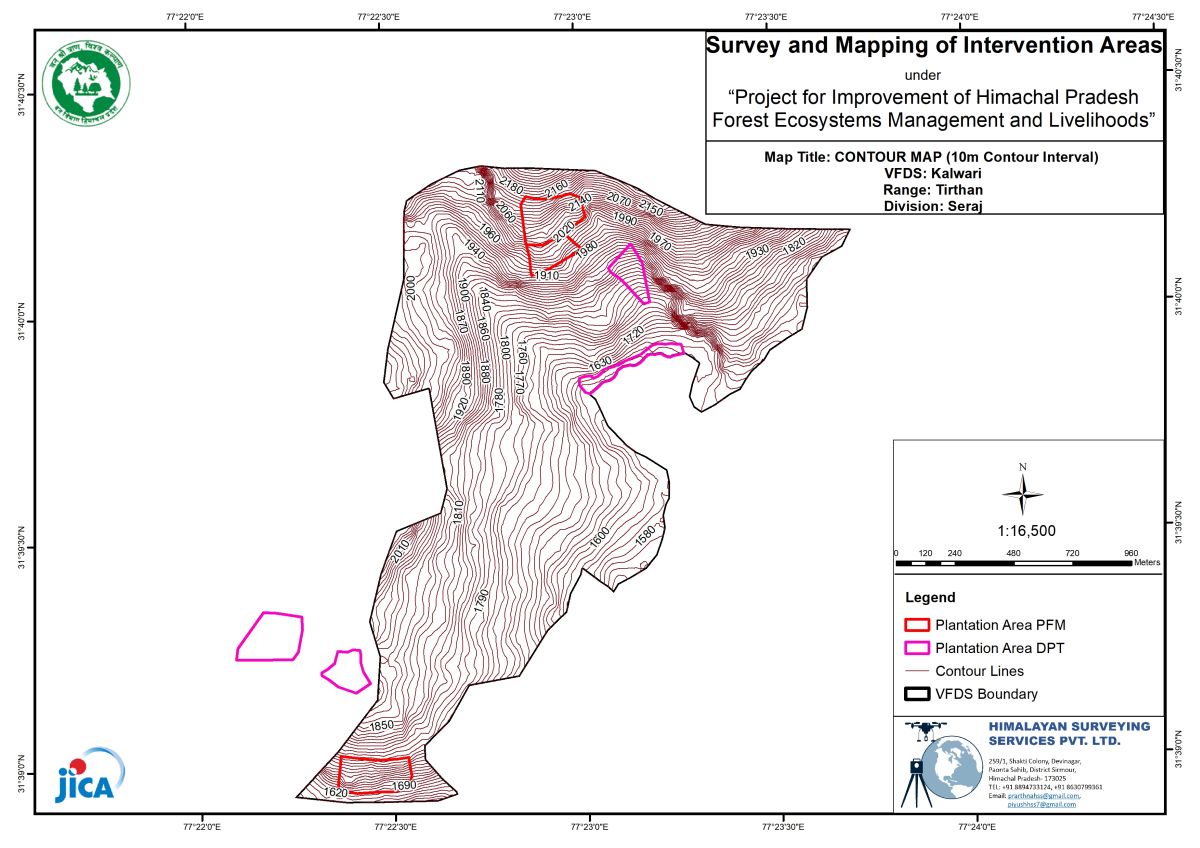Click the contour label '1690'
Screen dimensions: 1200x848
[403, 786]
